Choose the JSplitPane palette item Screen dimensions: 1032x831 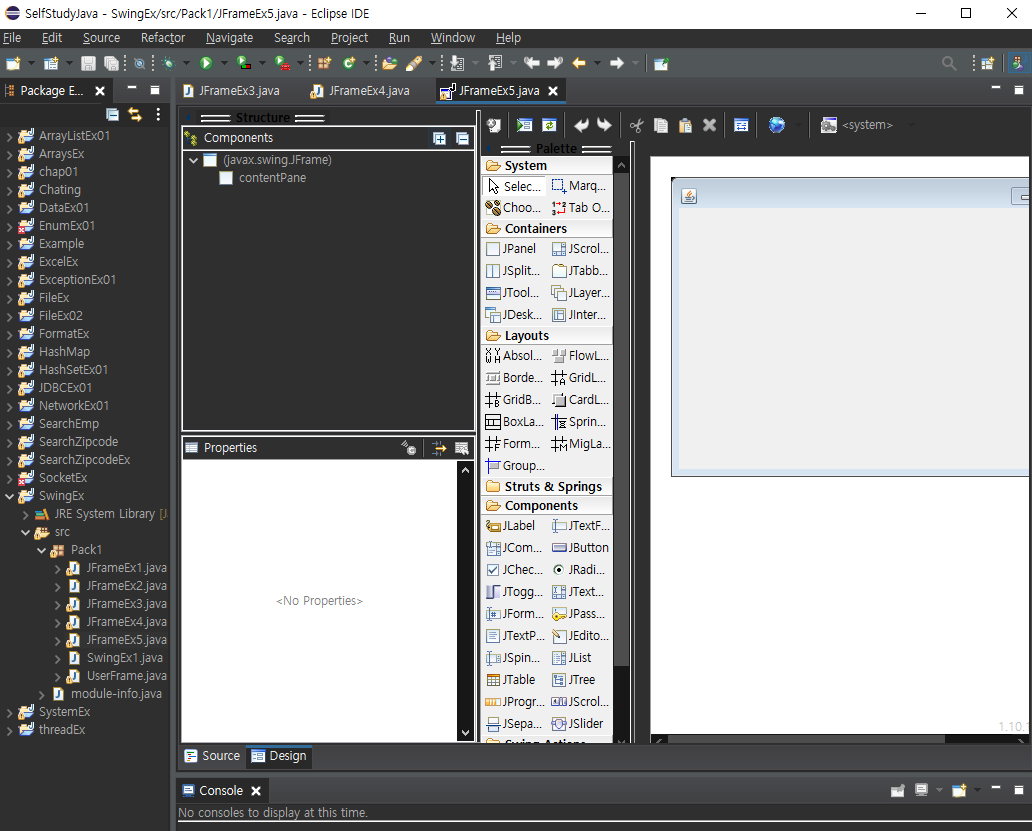[x=512, y=270]
